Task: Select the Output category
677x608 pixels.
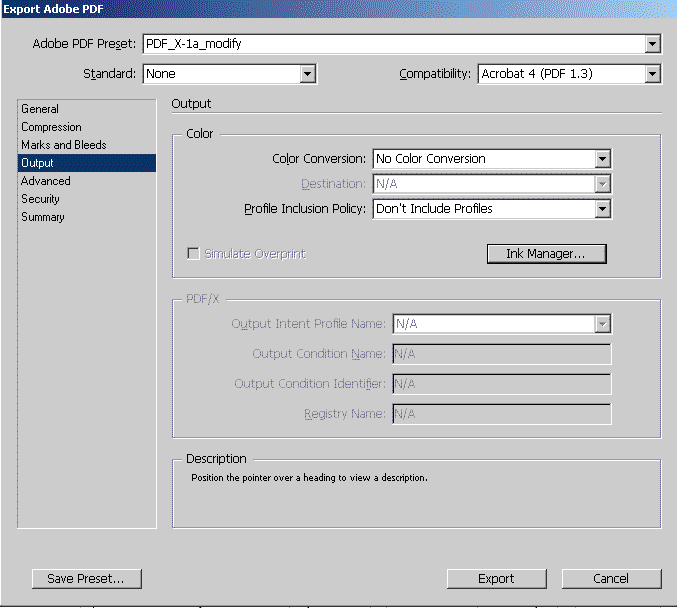Action: pos(87,163)
